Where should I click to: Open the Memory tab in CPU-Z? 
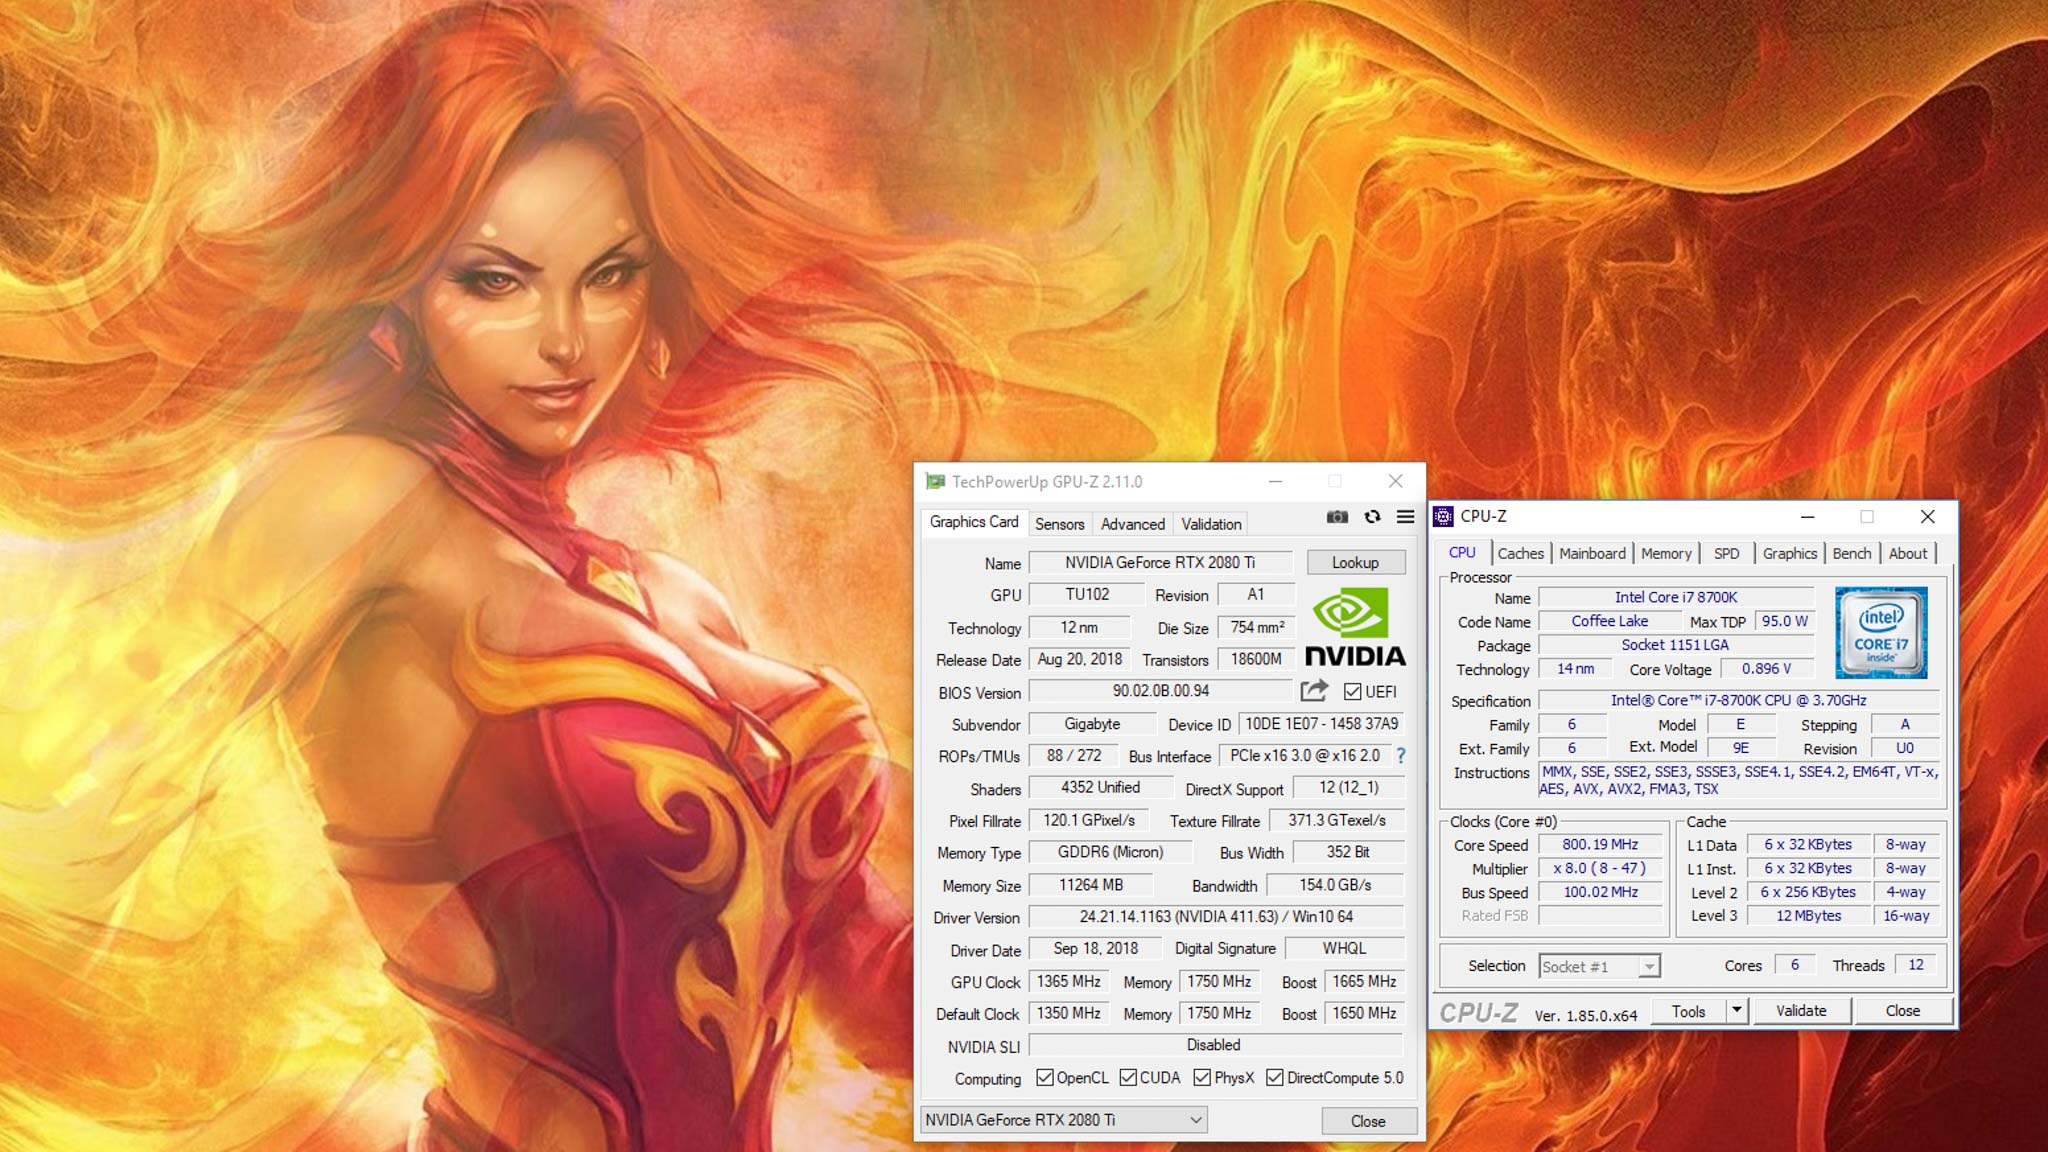point(1666,553)
